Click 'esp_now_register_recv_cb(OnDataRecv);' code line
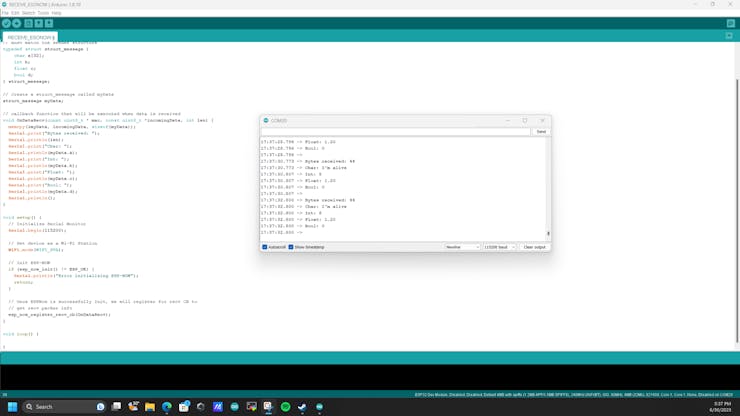740x416 pixels. [59, 314]
